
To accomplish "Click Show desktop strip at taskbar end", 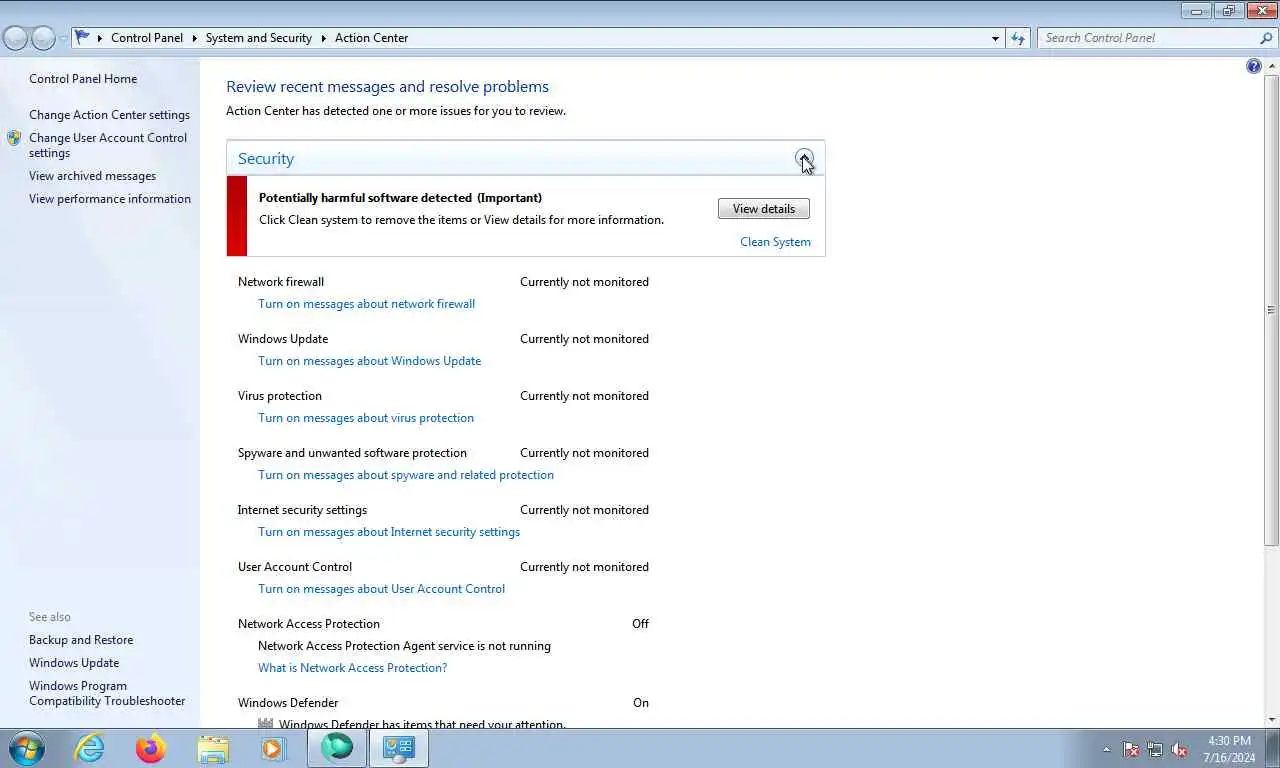I will point(1273,748).
